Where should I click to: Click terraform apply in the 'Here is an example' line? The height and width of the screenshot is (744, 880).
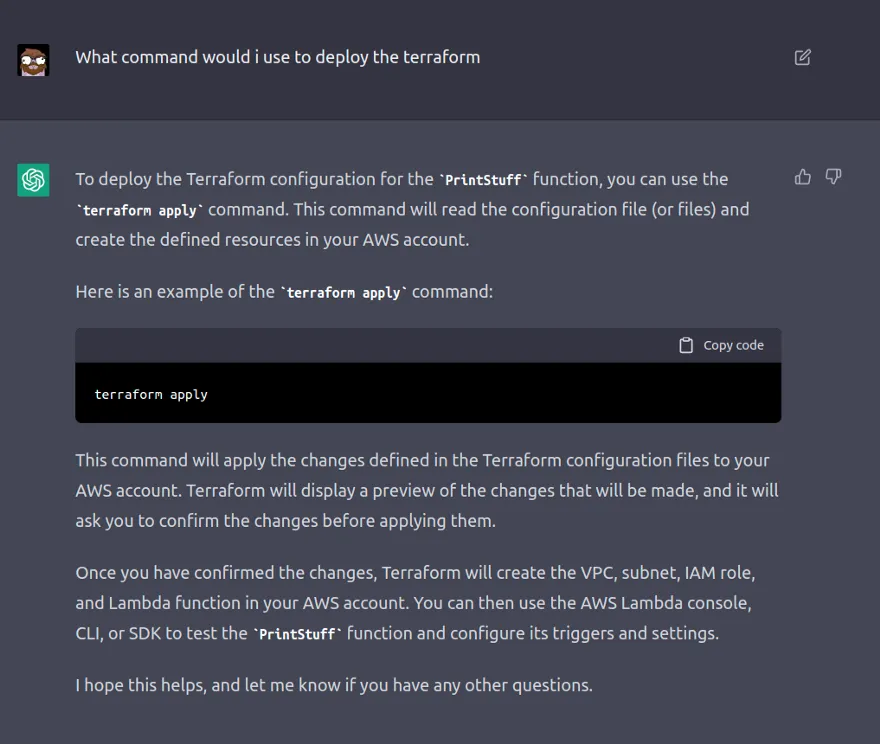343,293
